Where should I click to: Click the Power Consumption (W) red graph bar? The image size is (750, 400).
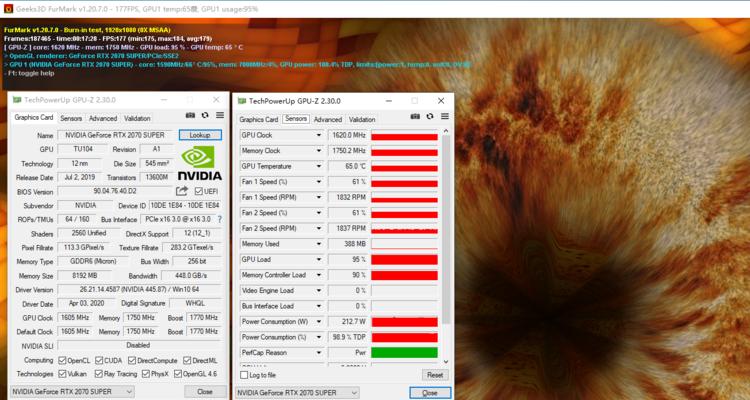[x=405, y=322]
